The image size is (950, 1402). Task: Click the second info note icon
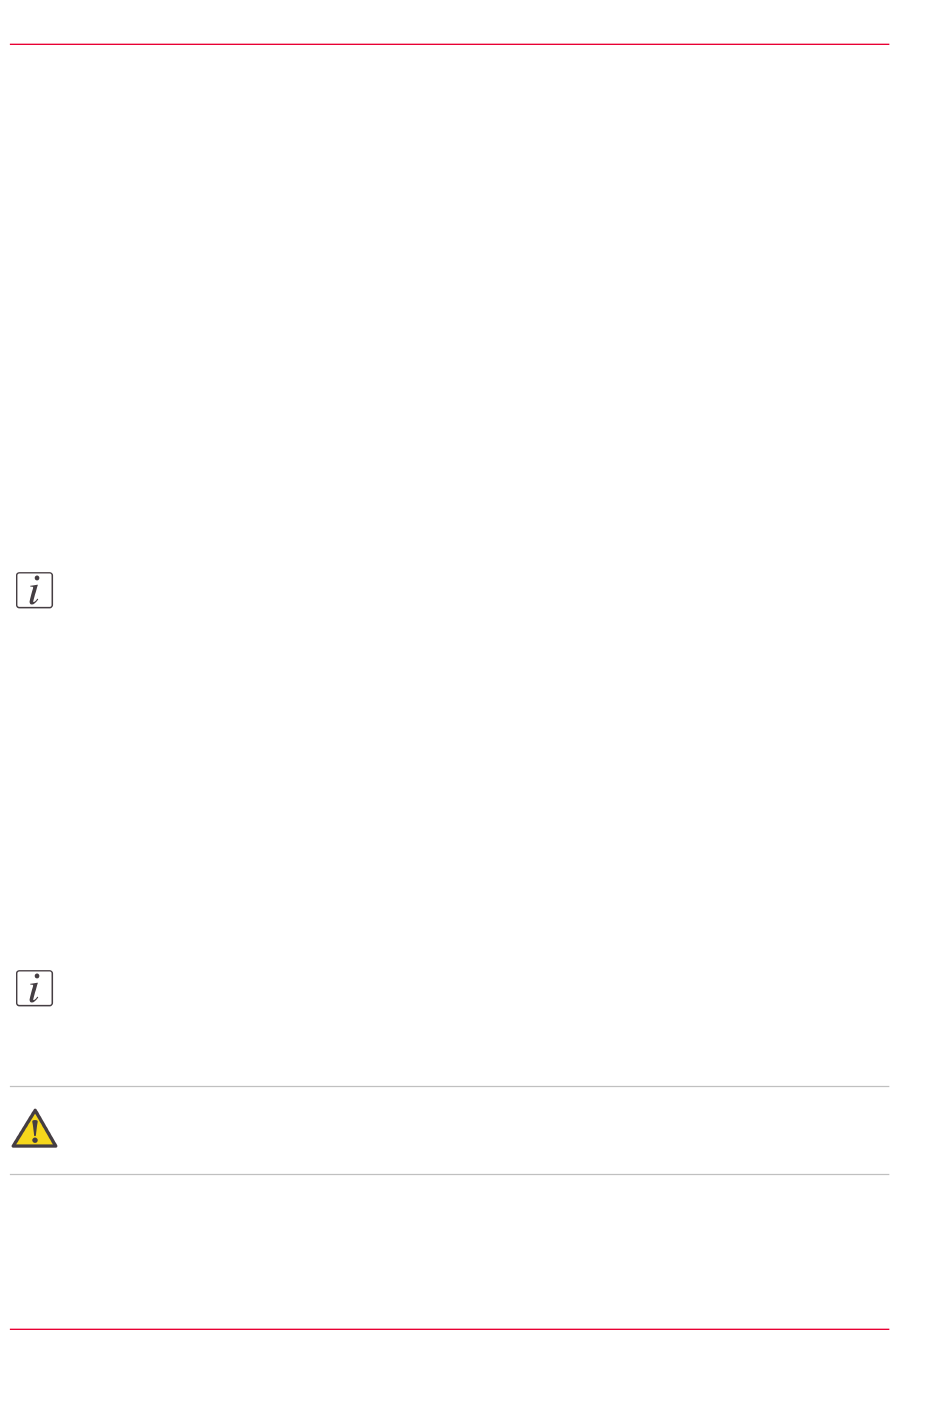tap(34, 988)
